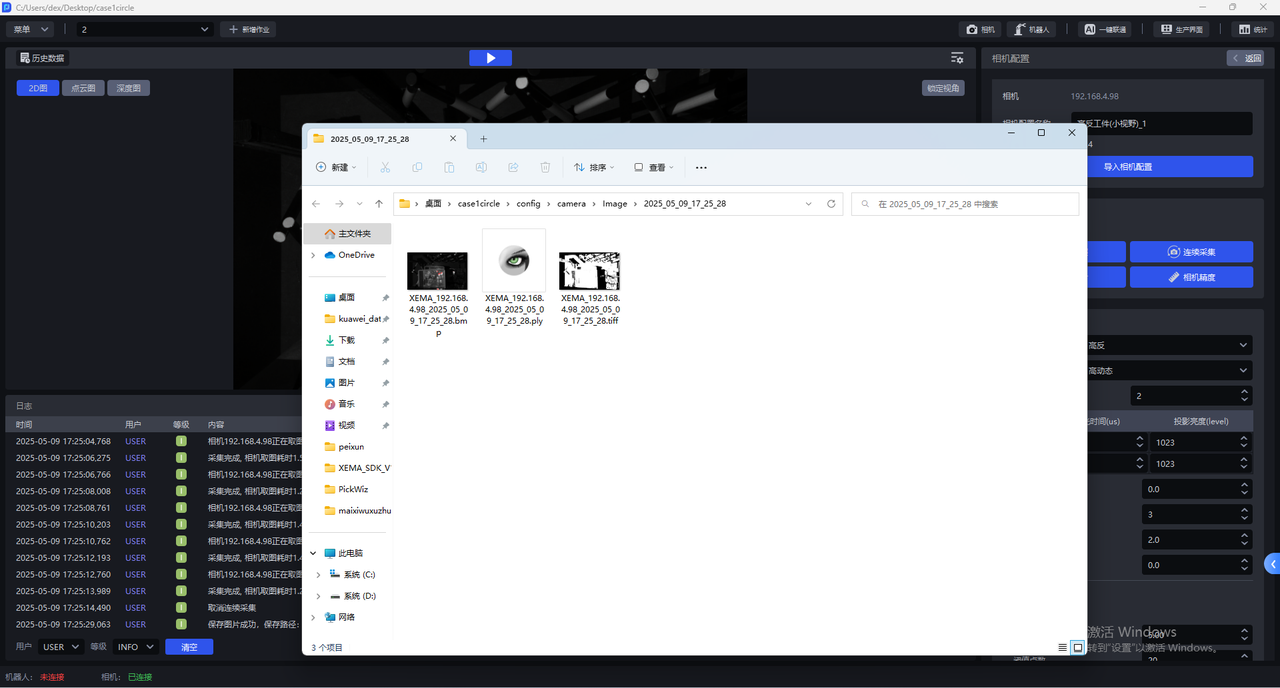Expand the 此电脑 tree node
Image resolution: width=1280 pixels, height=688 pixels.
pyautogui.click(x=313, y=553)
